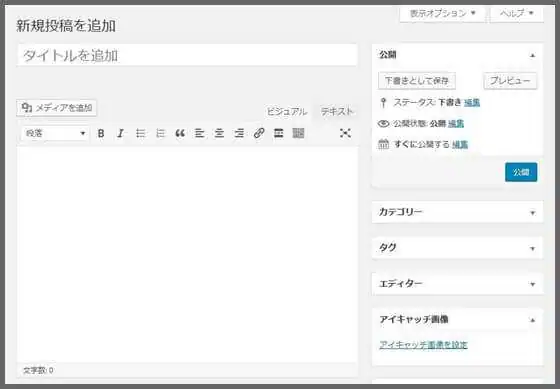Apply blockquote formatting
This screenshot has height=389, width=560.
click(180, 134)
